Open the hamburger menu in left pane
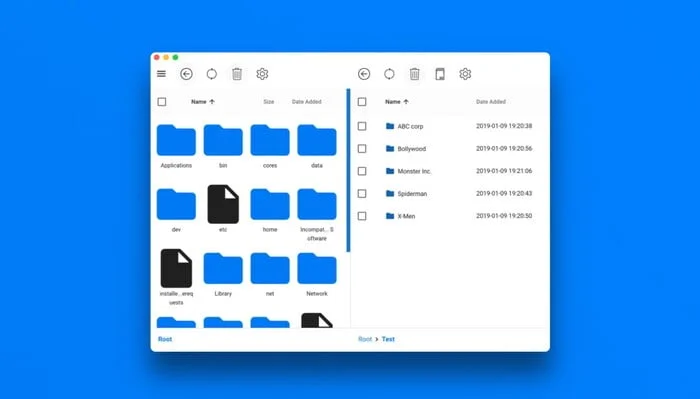The width and height of the screenshot is (700, 399). click(x=162, y=74)
